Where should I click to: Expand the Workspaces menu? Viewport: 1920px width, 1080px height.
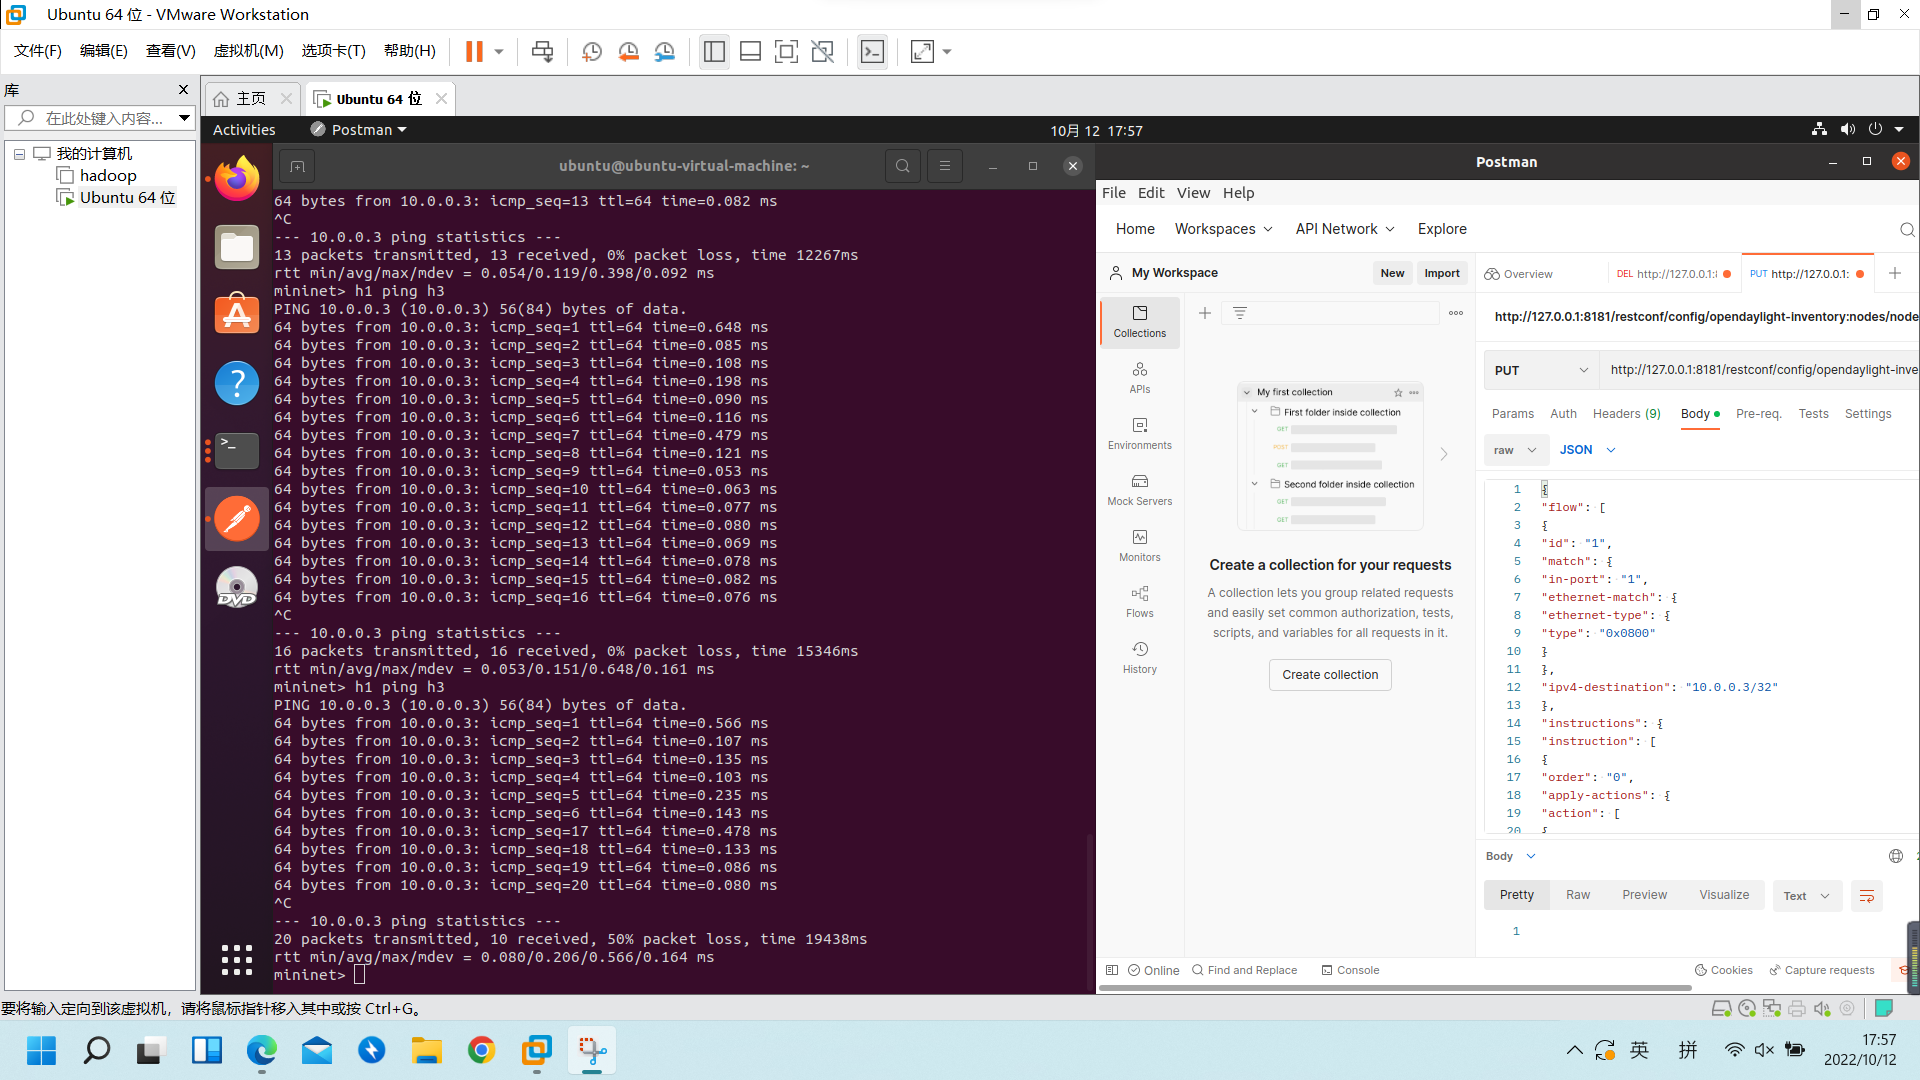[x=1223, y=229]
